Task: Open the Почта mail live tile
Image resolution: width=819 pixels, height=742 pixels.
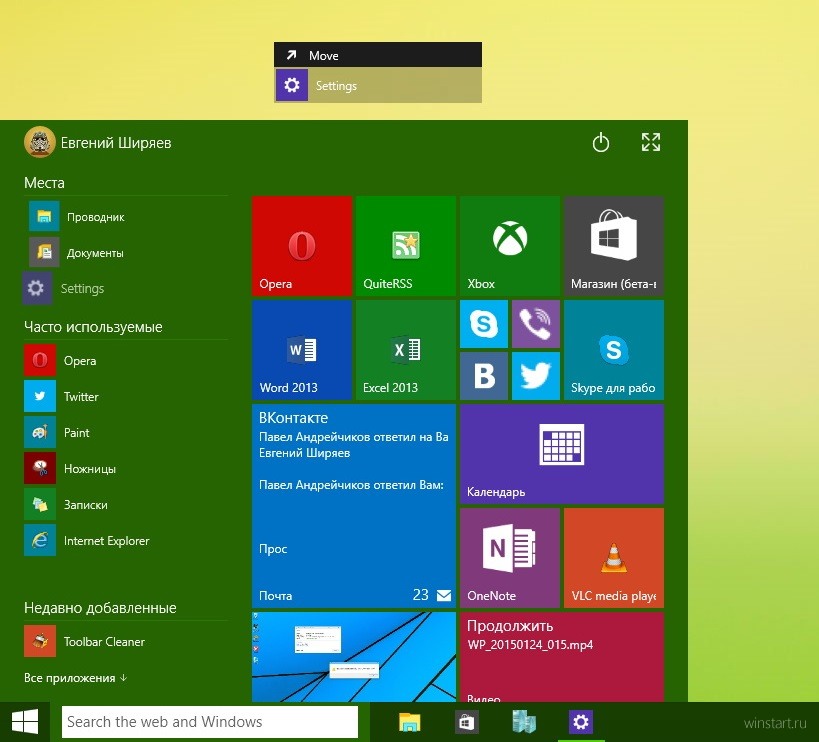Action: click(354, 505)
